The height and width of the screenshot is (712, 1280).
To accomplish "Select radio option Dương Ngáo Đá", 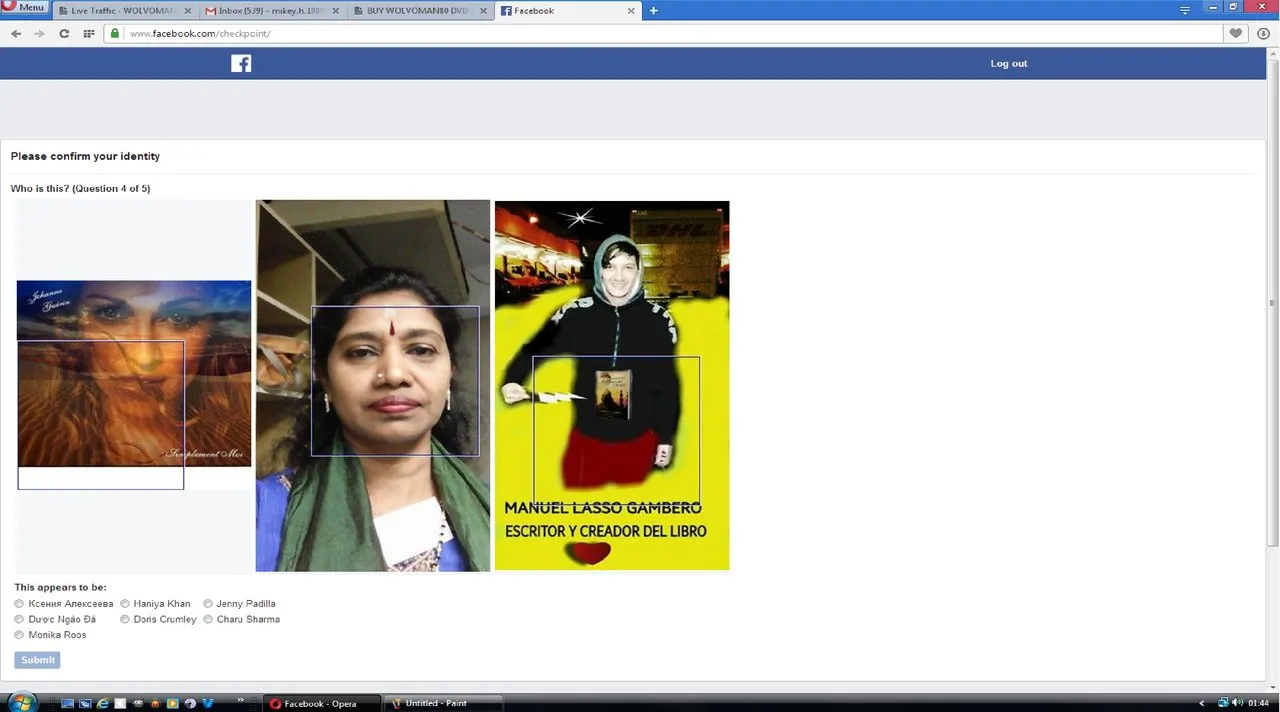I will click(x=19, y=619).
